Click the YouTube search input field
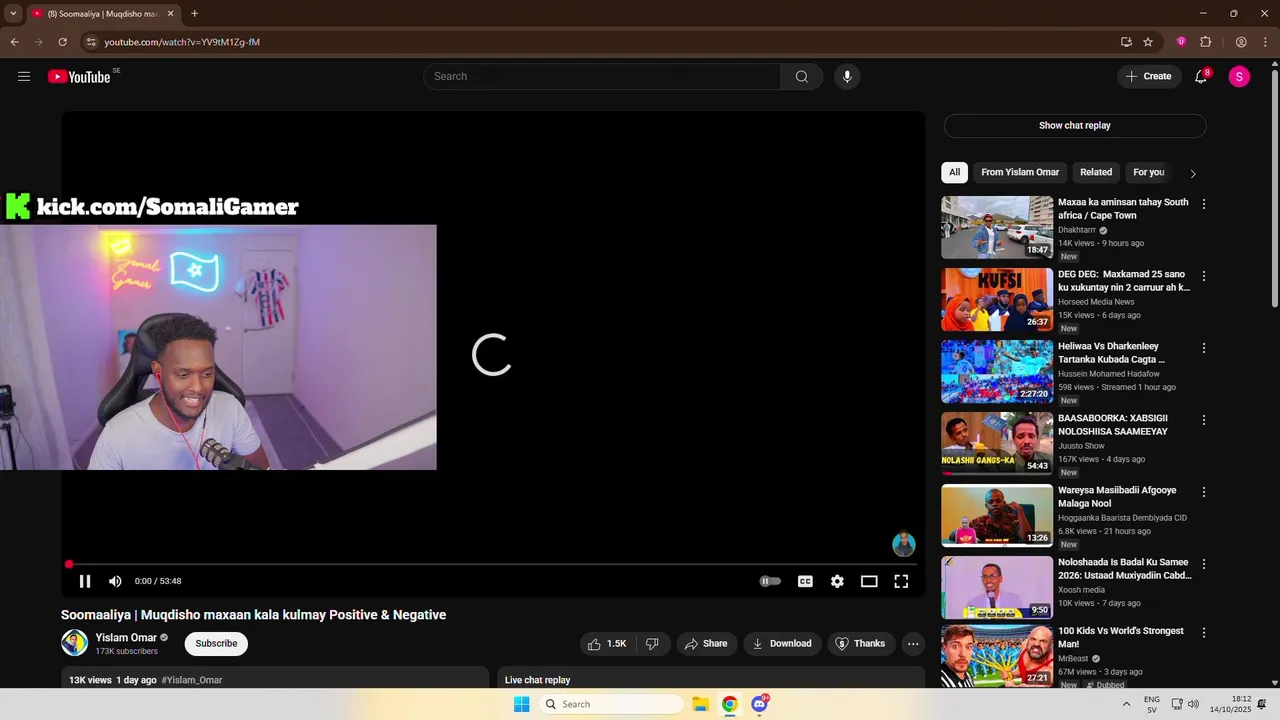The height and width of the screenshot is (720, 1280). tap(602, 77)
